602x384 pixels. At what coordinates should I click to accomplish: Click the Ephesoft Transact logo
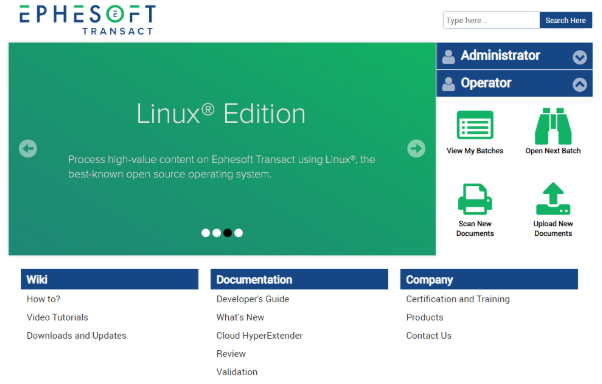coord(88,20)
